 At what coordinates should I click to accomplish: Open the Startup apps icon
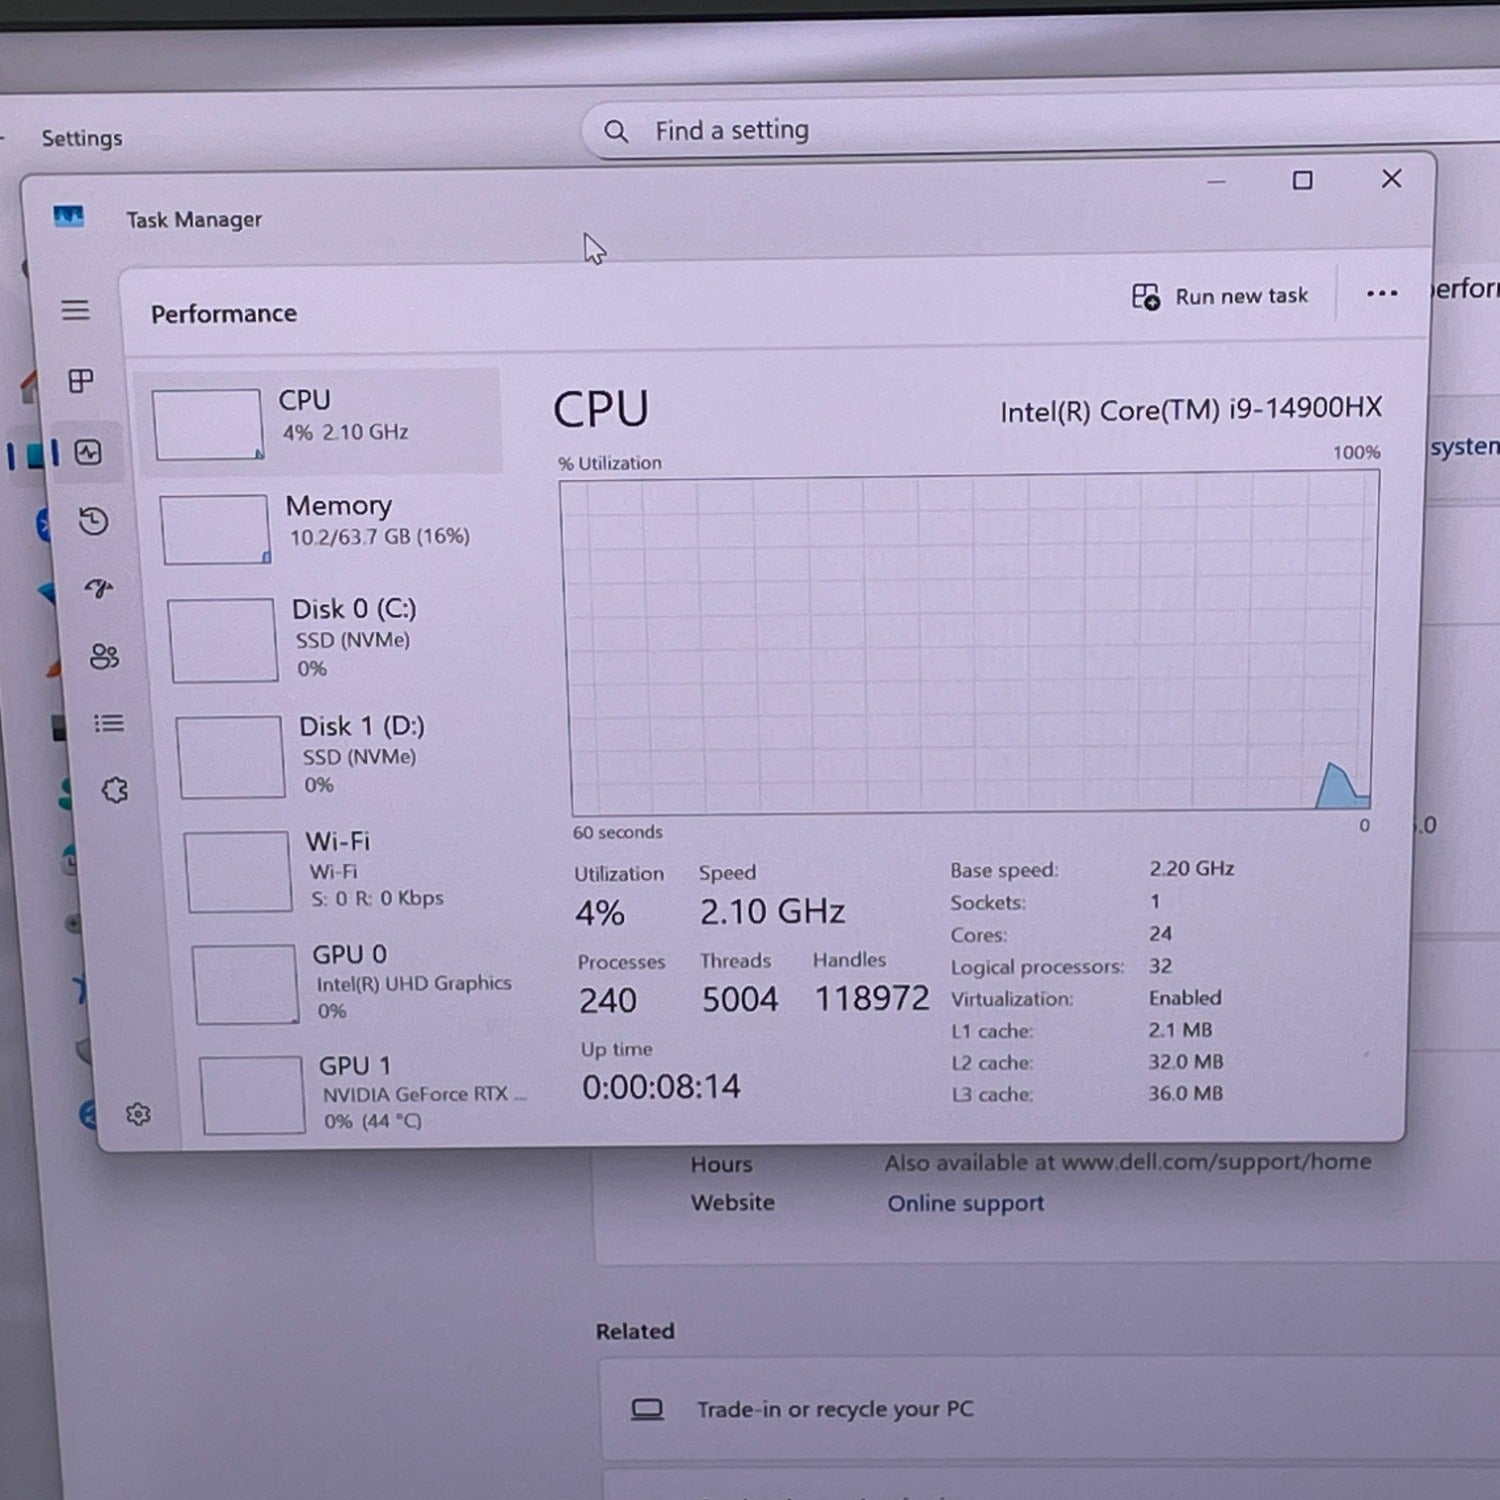[x=99, y=588]
